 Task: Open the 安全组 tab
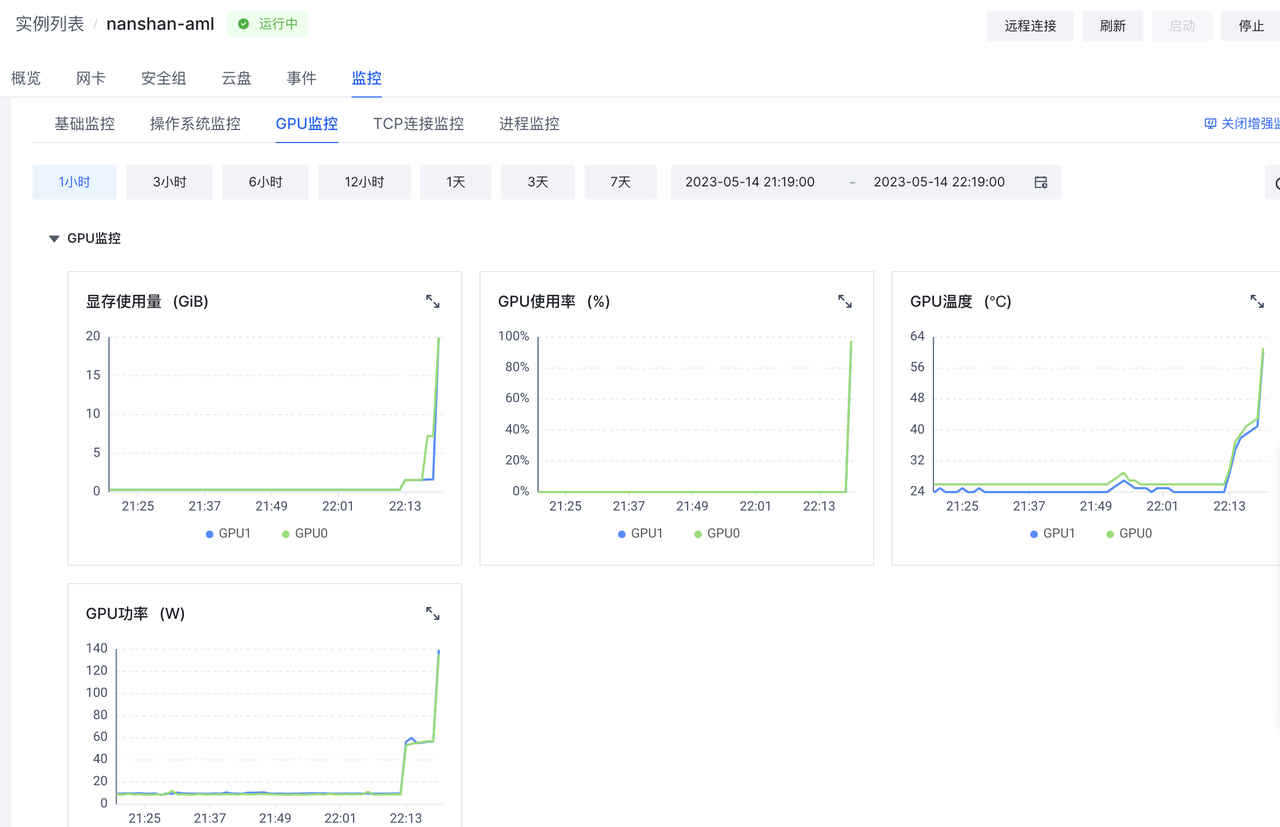pyautogui.click(x=161, y=78)
